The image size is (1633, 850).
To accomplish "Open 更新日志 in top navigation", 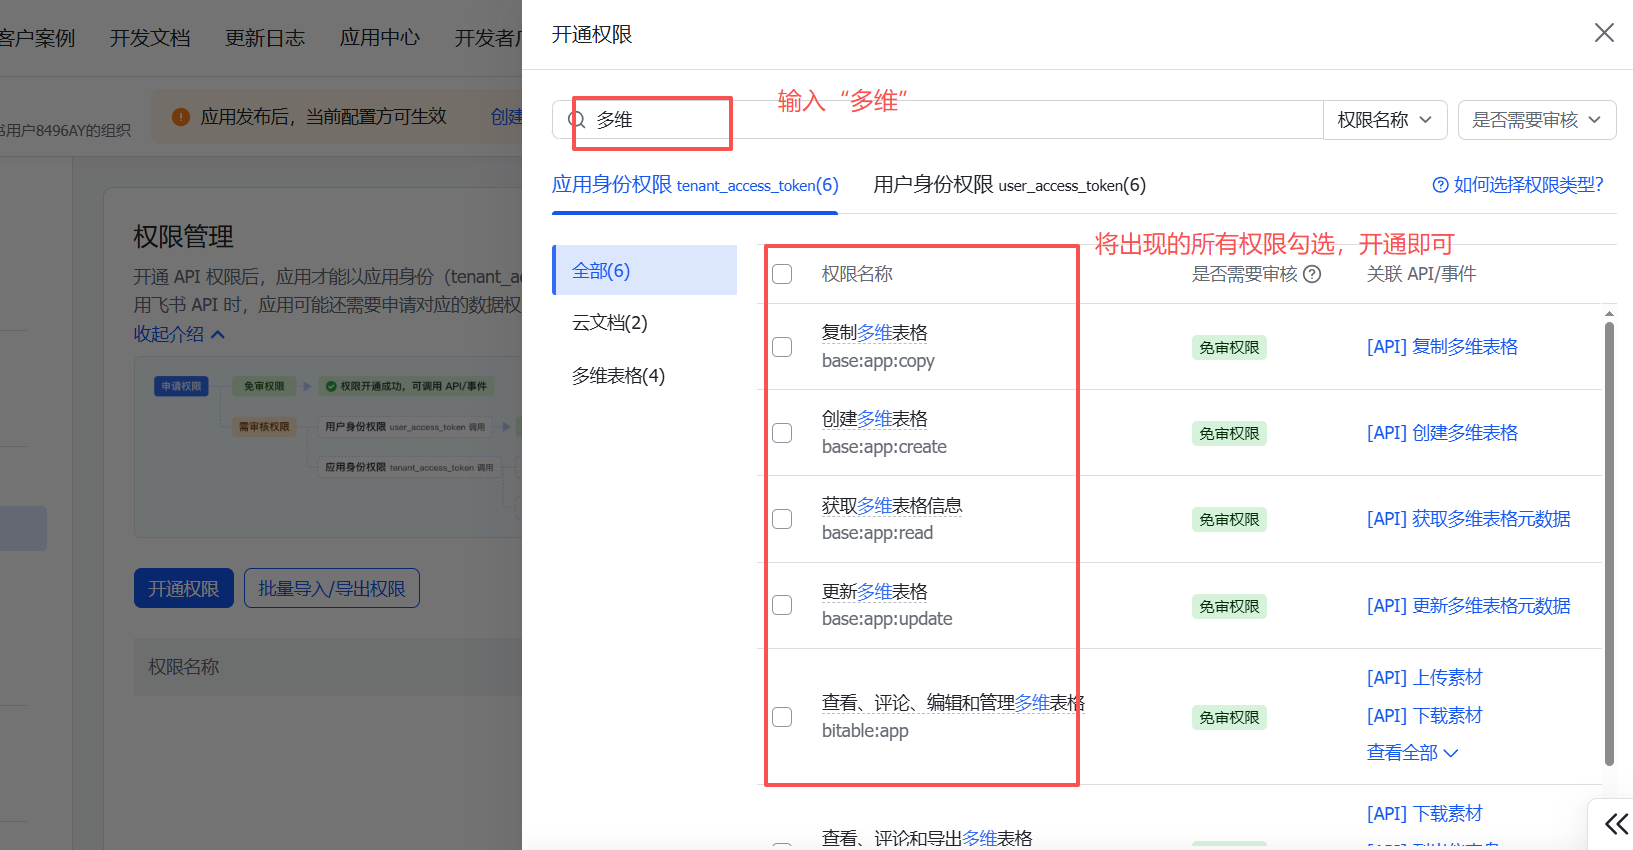I will point(265,38).
